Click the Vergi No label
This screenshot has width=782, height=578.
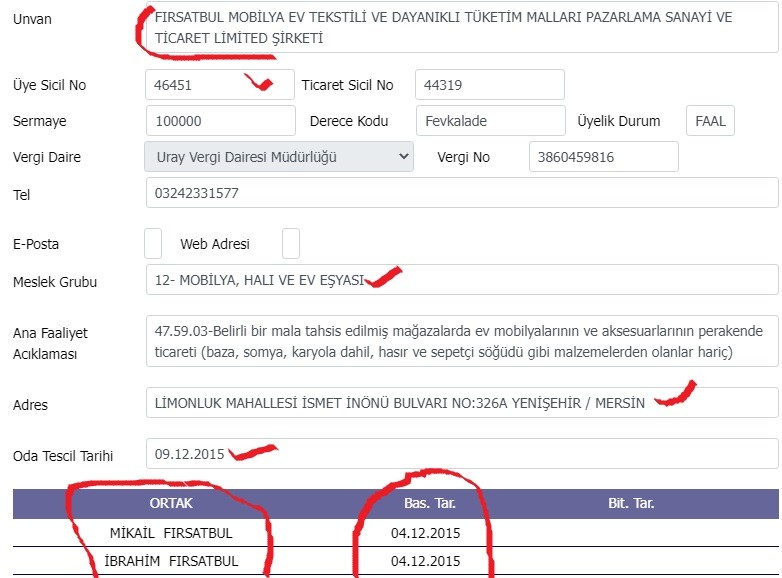[x=463, y=157]
